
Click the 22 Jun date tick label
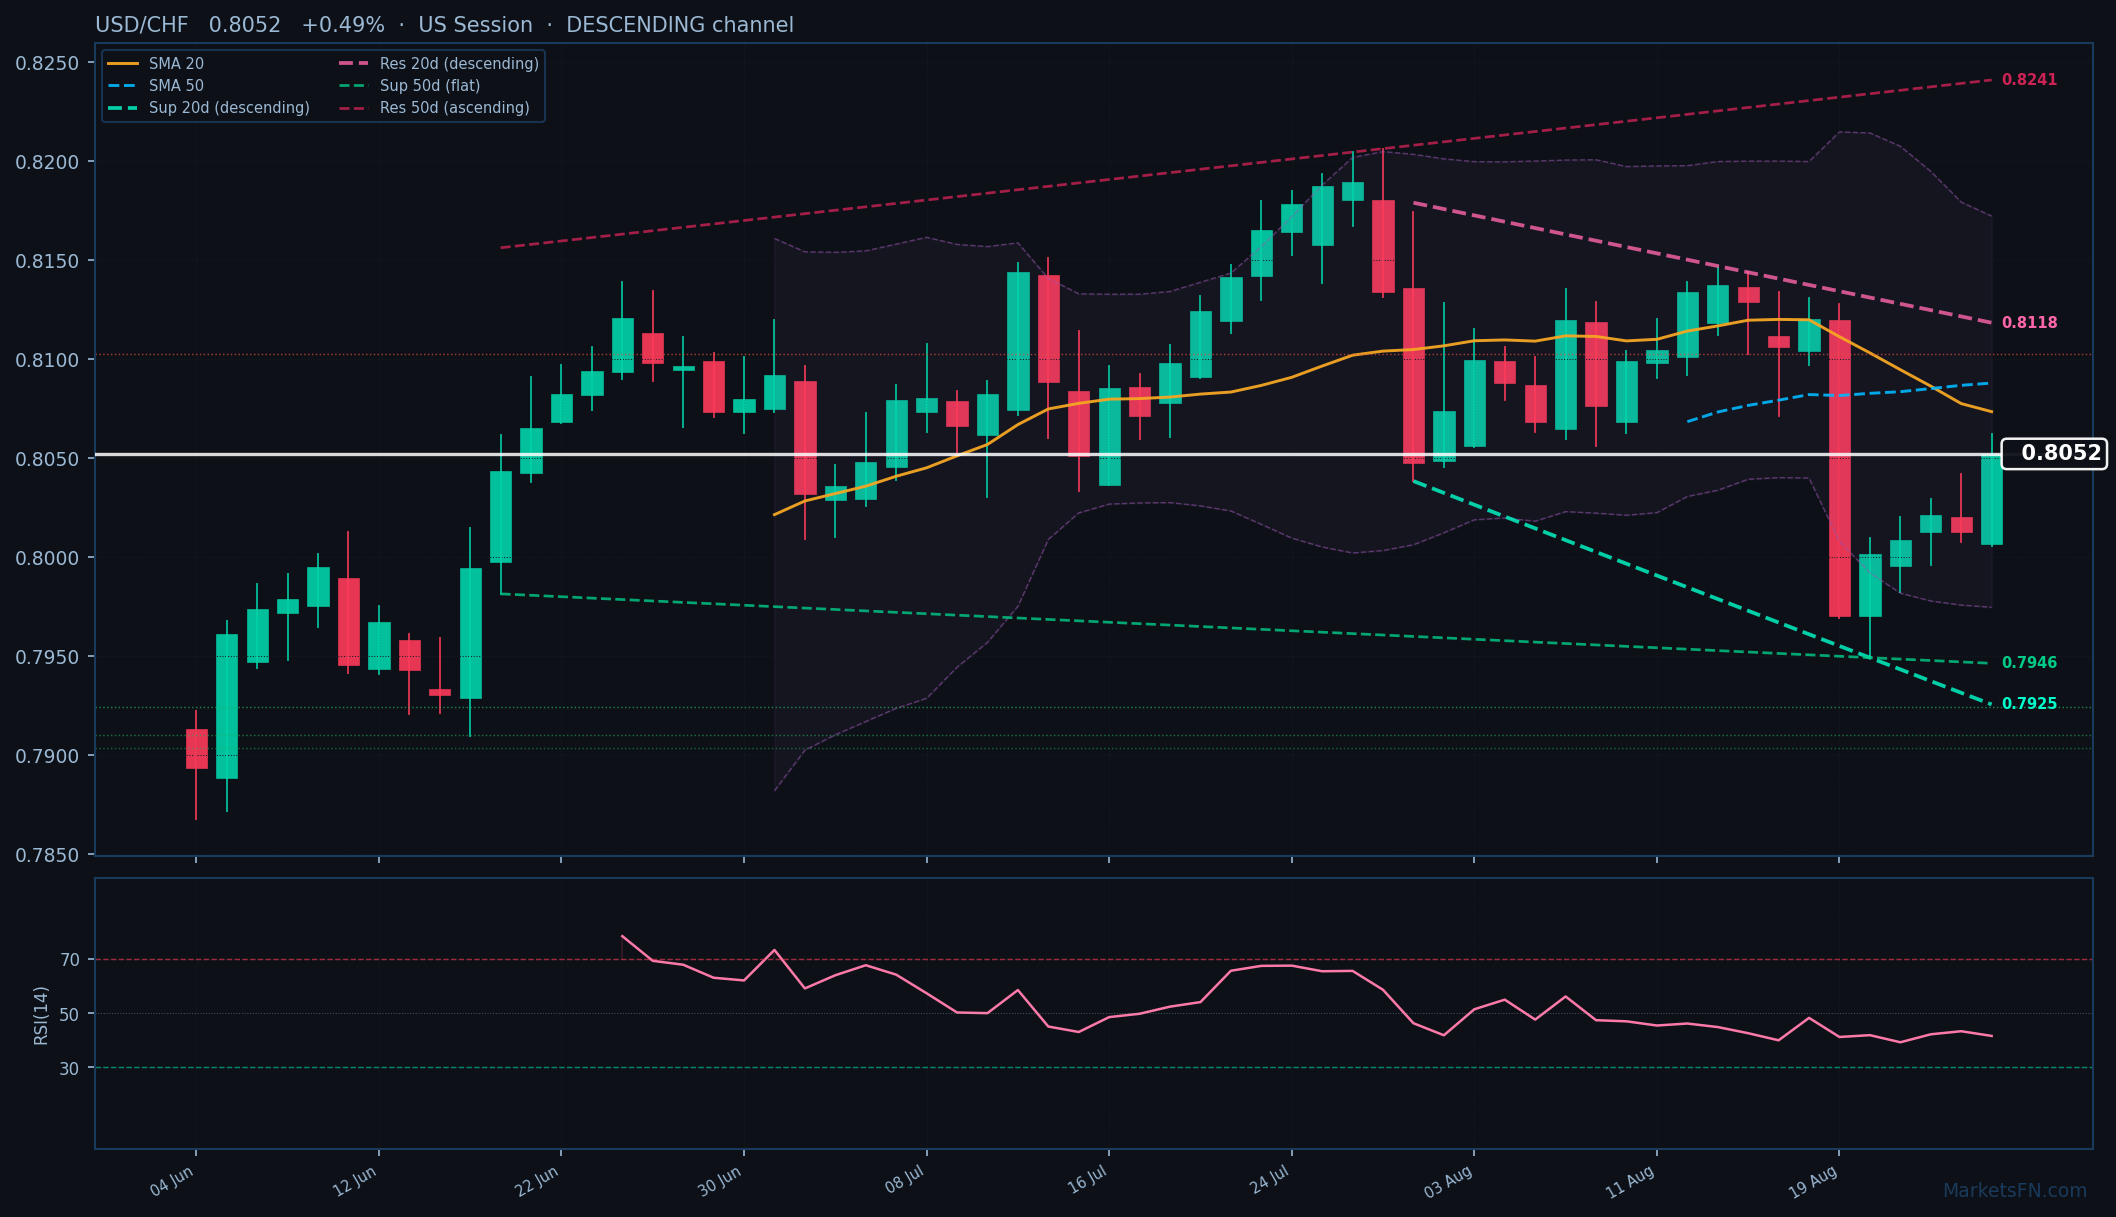click(x=537, y=1182)
